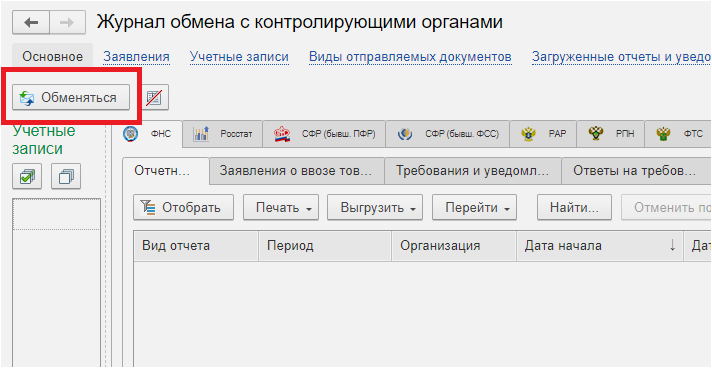Select the СФР (бывш. ПФР) tab

(x=324, y=134)
